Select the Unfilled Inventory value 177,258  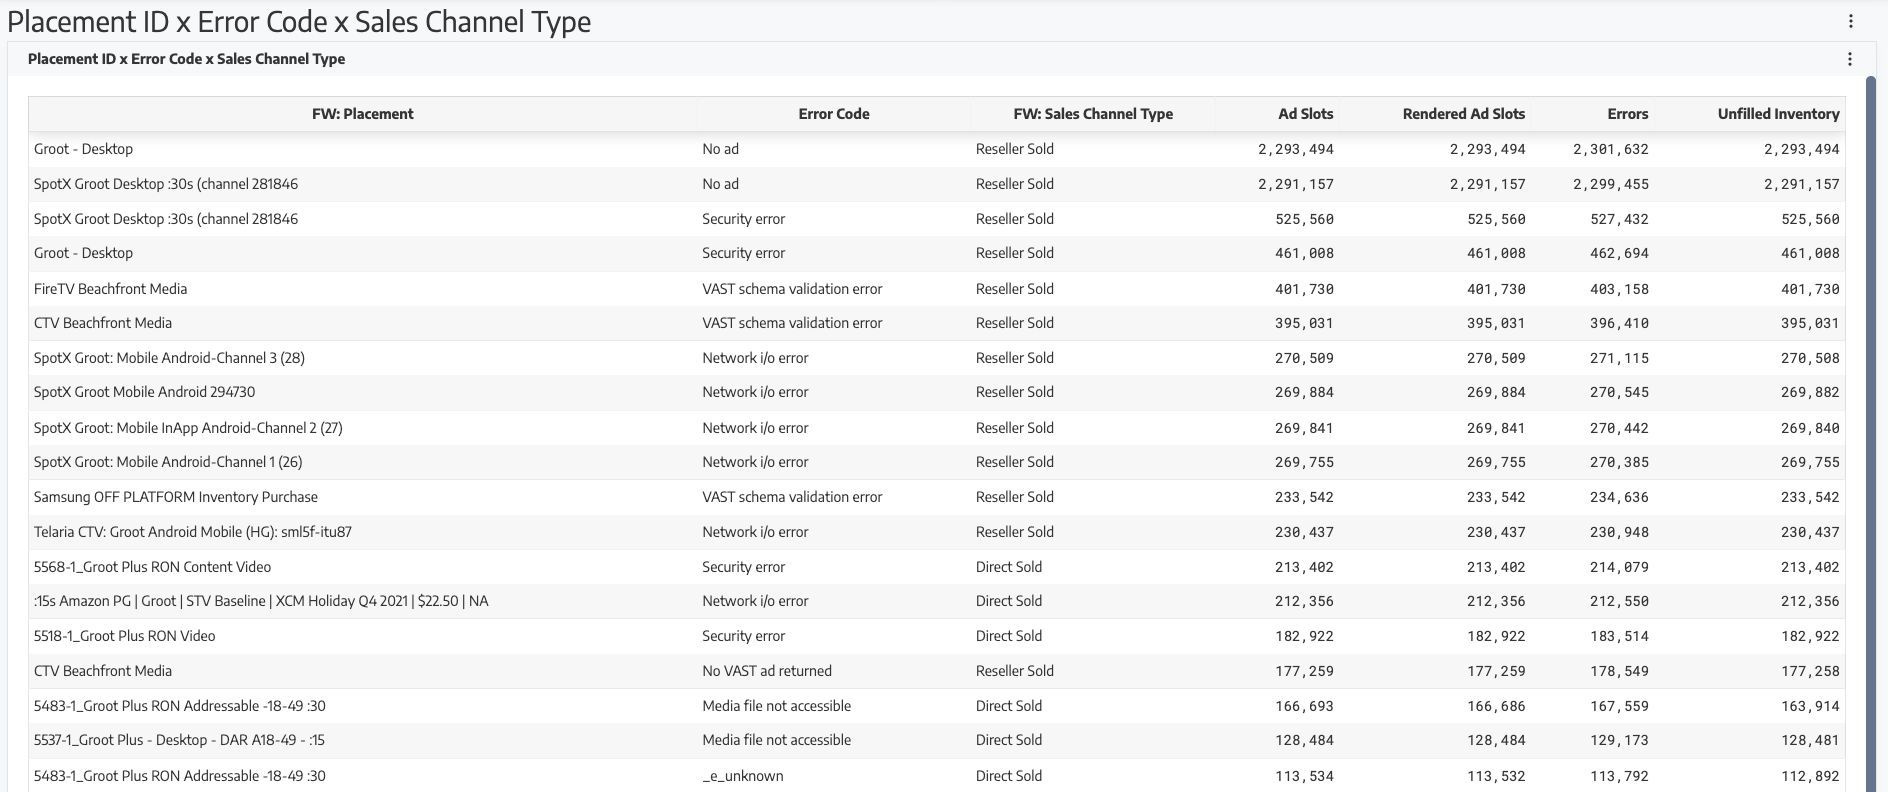pyautogui.click(x=1810, y=672)
